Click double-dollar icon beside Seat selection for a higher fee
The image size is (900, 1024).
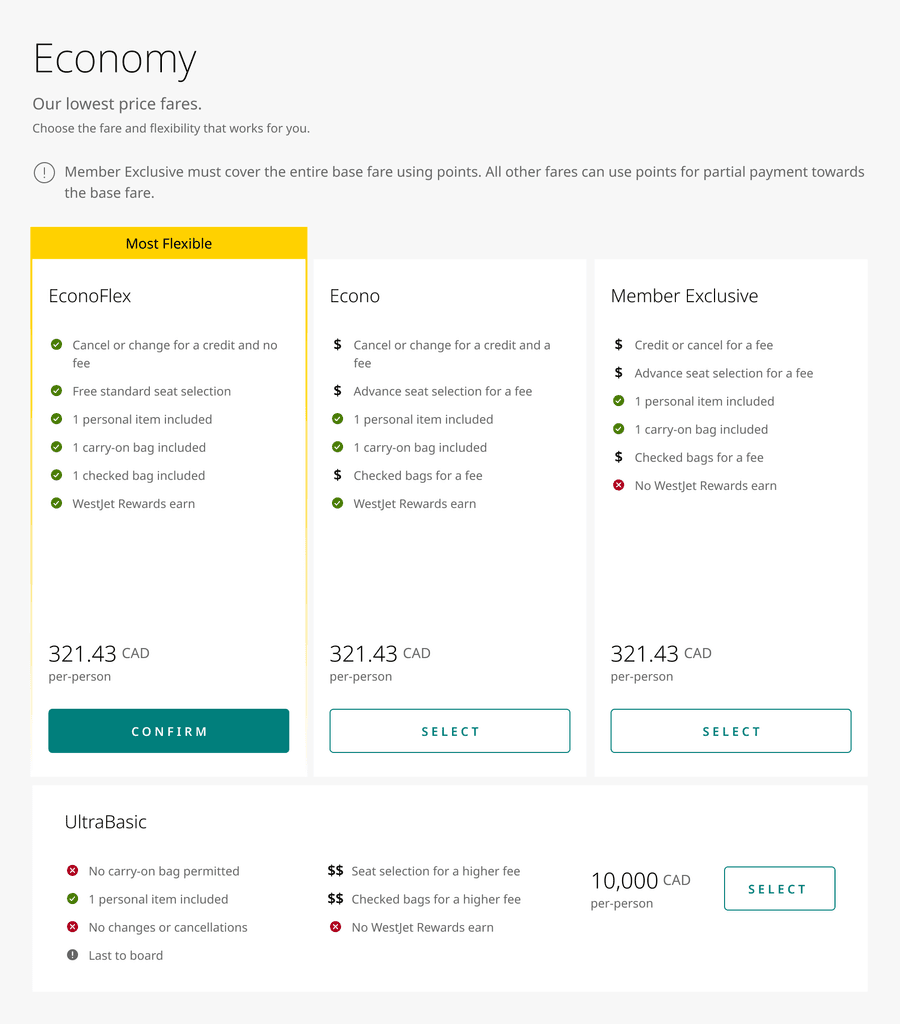pyautogui.click(x=336, y=871)
